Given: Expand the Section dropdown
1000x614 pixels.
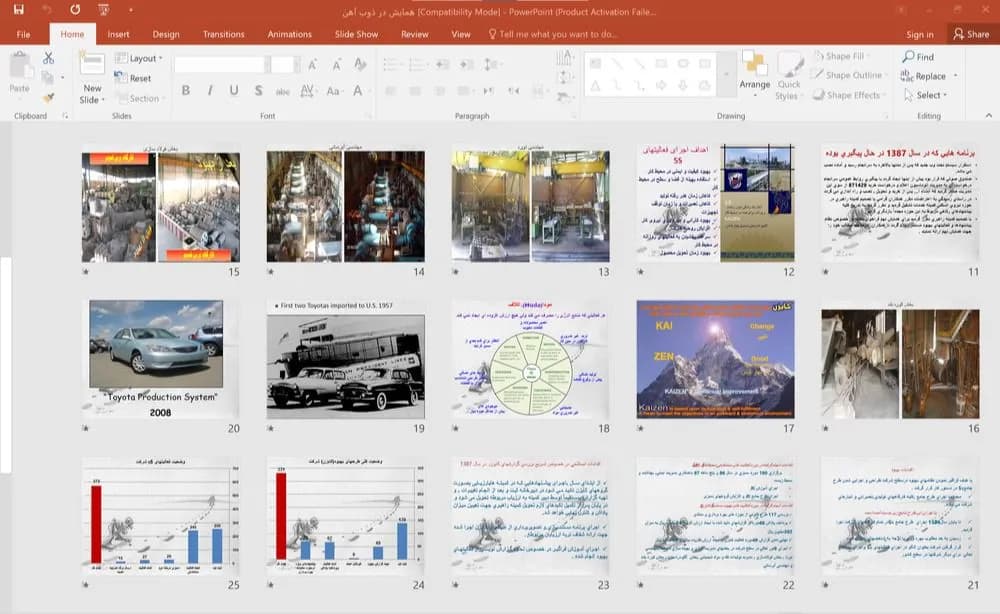Looking at the screenshot, I should [140, 98].
